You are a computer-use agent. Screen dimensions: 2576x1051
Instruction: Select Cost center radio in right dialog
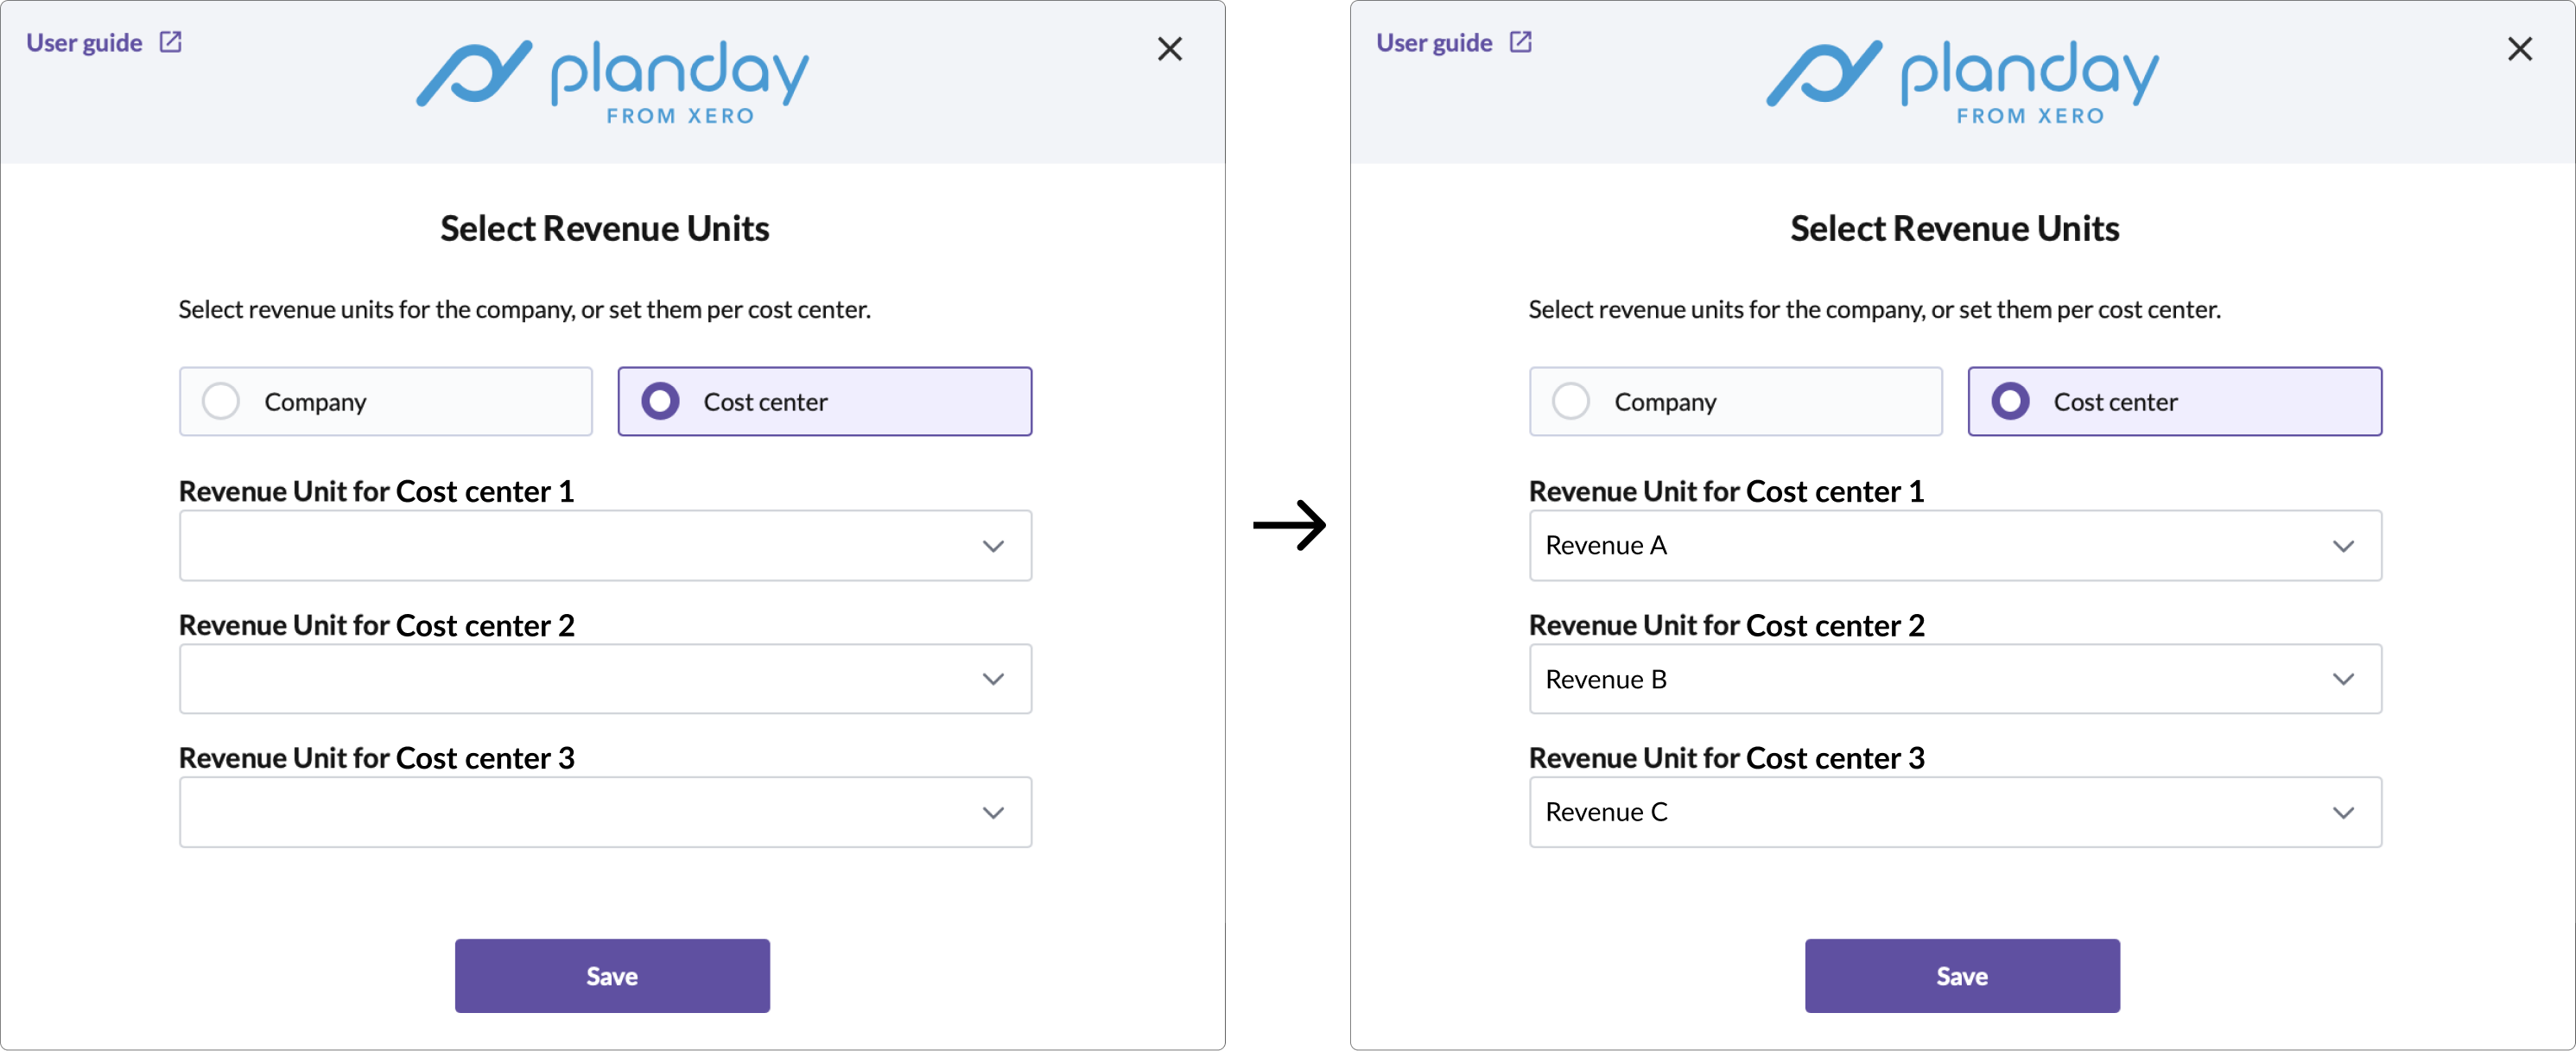pos(2175,402)
